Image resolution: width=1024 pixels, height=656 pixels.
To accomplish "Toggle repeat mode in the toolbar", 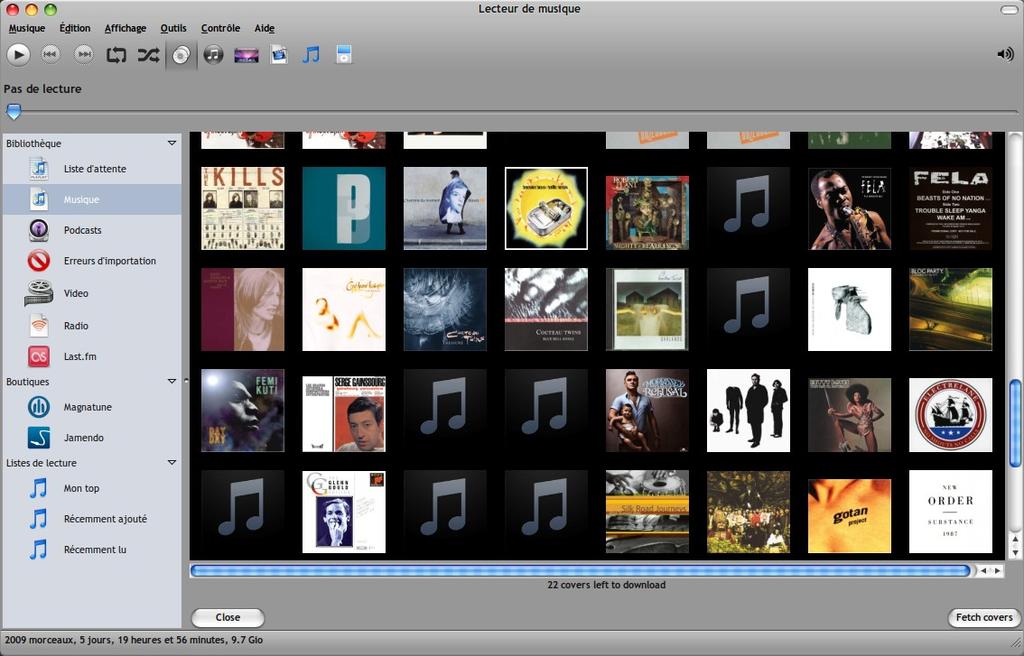I will [116, 55].
